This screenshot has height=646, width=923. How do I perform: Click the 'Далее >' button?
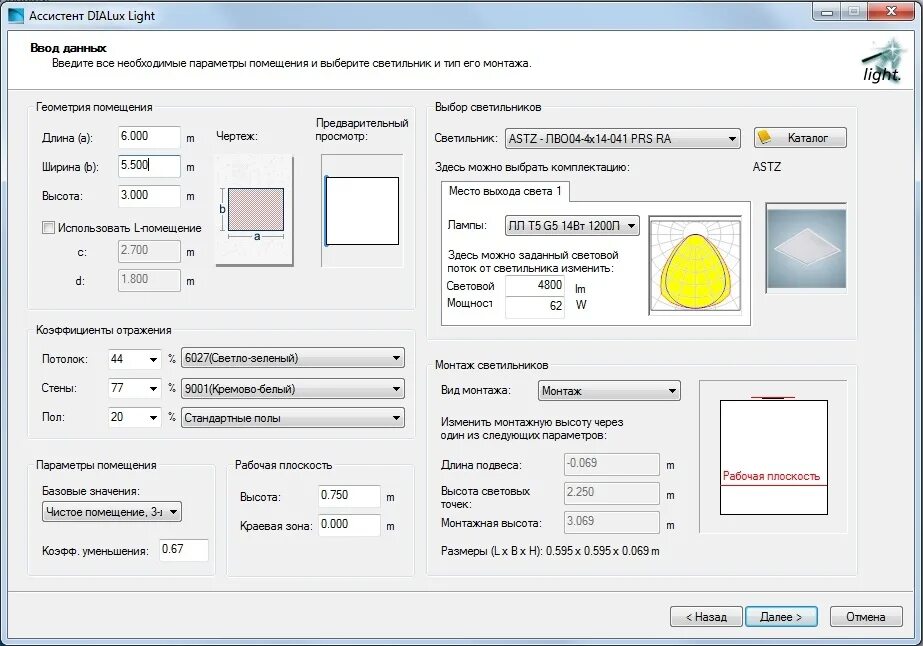coord(781,617)
